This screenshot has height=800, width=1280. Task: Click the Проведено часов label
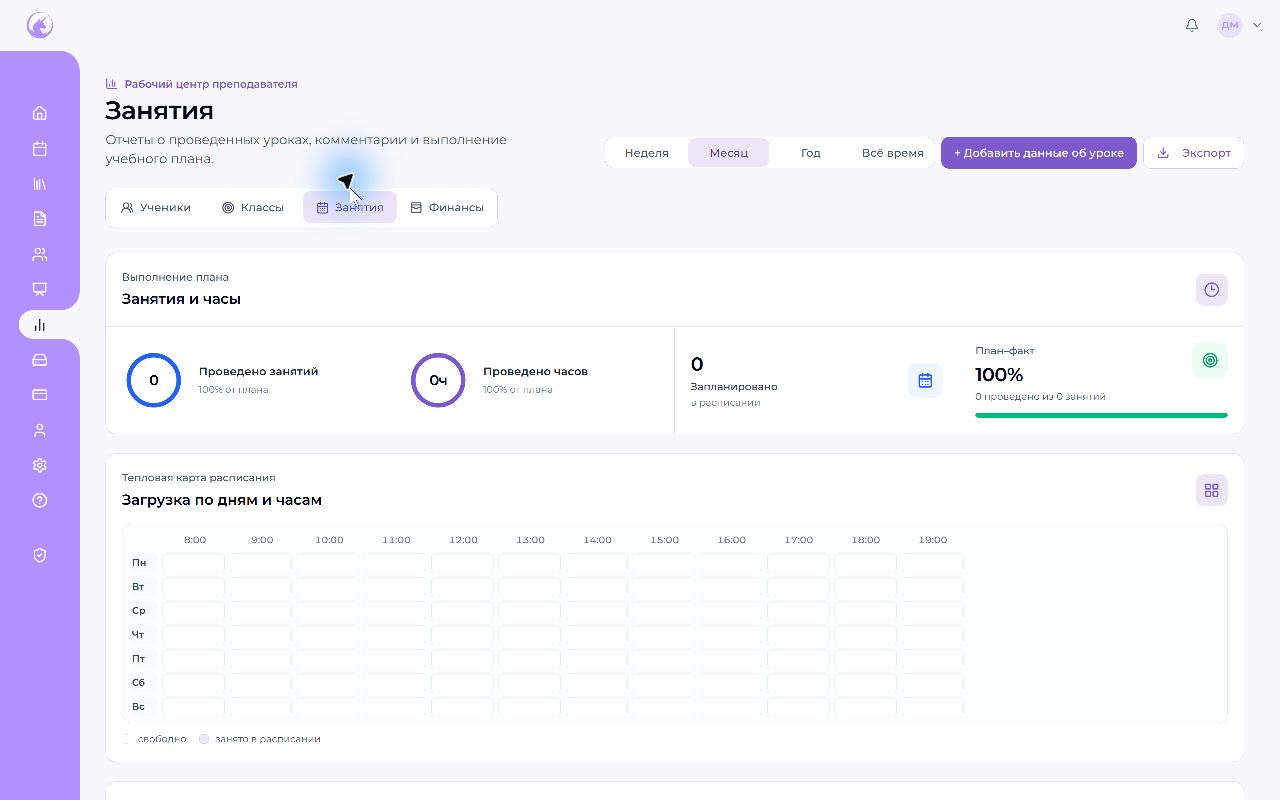(x=535, y=371)
